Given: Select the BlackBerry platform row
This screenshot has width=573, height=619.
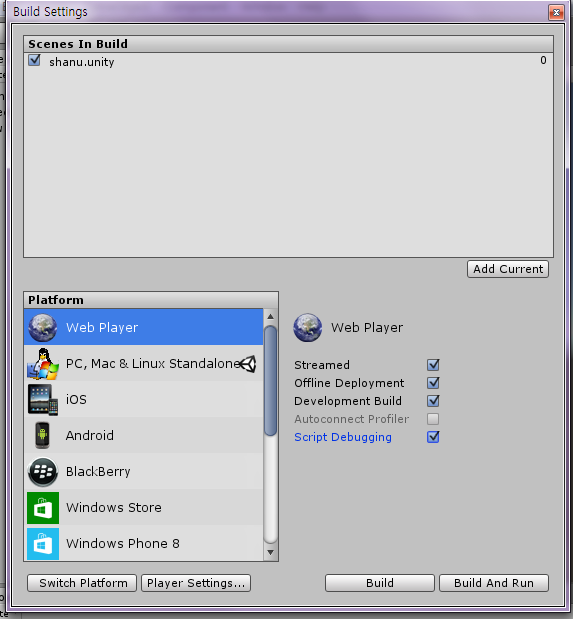Looking at the screenshot, I should pos(143,472).
